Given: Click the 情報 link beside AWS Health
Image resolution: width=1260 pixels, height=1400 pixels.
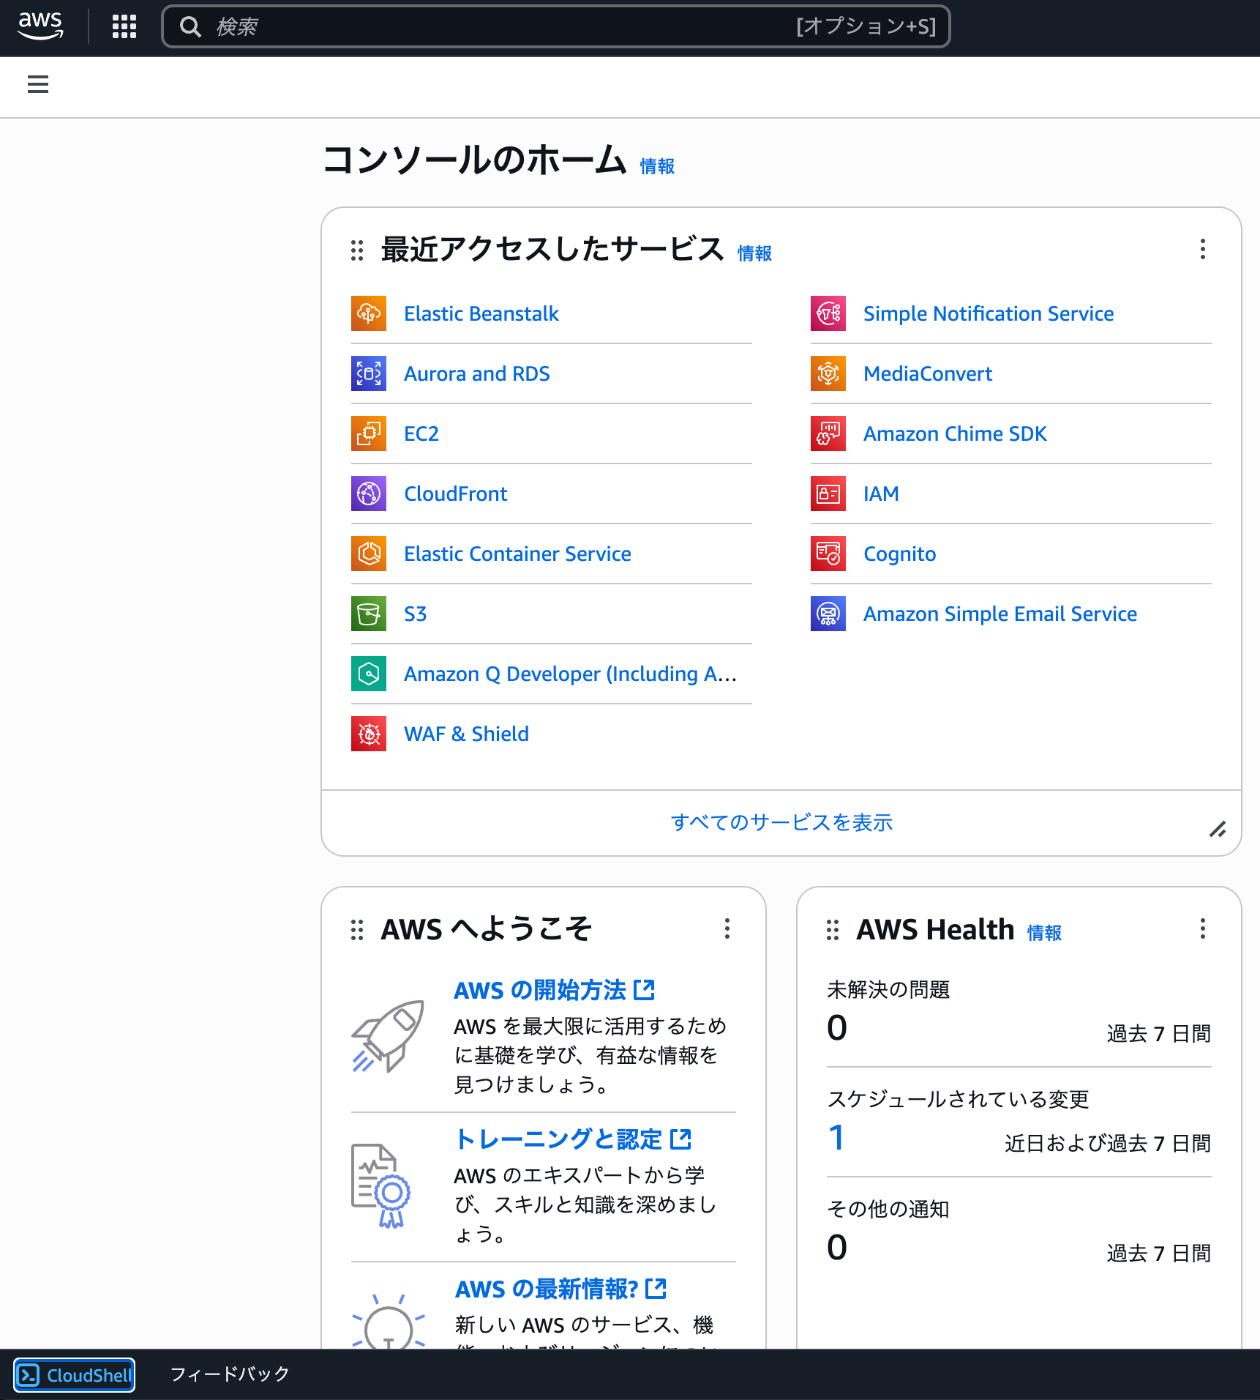Looking at the screenshot, I should [x=1044, y=933].
